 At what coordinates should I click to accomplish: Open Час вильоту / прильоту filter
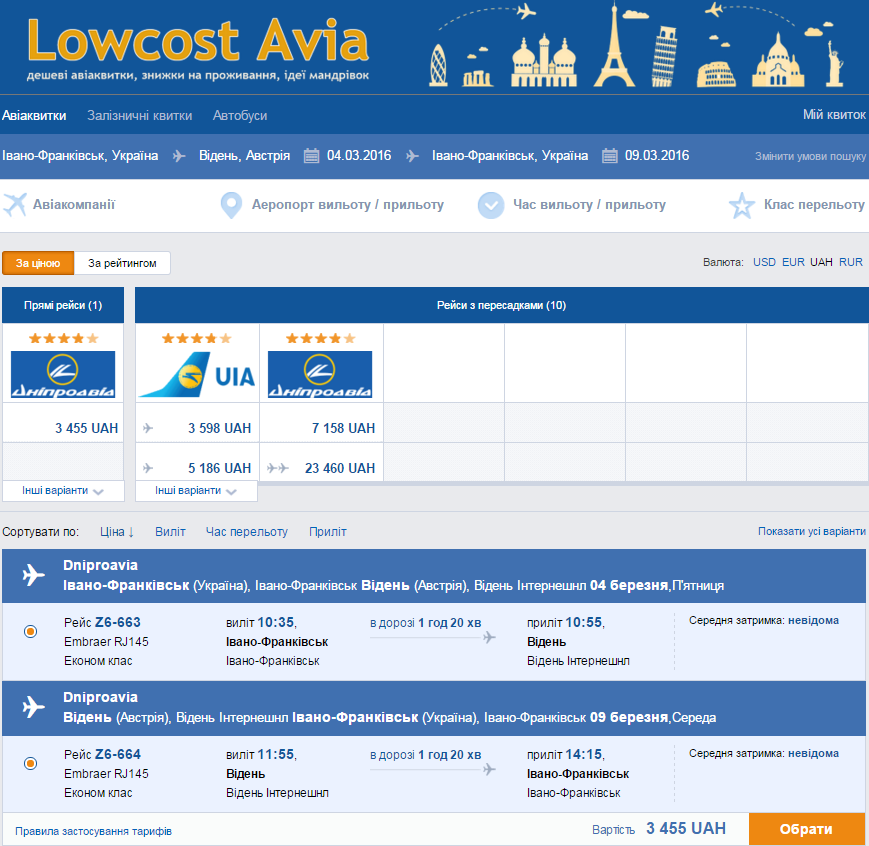click(589, 205)
